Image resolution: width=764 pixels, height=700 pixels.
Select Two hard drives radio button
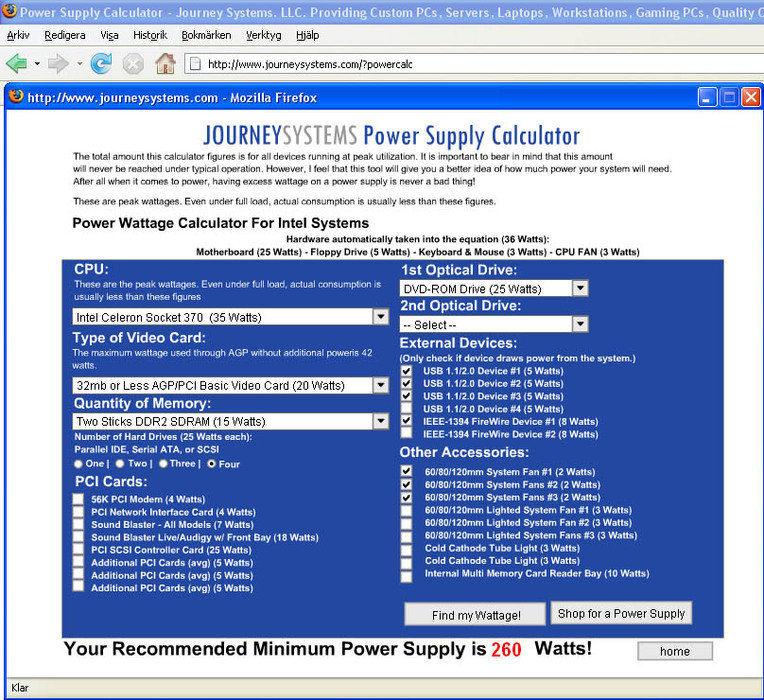[120, 464]
